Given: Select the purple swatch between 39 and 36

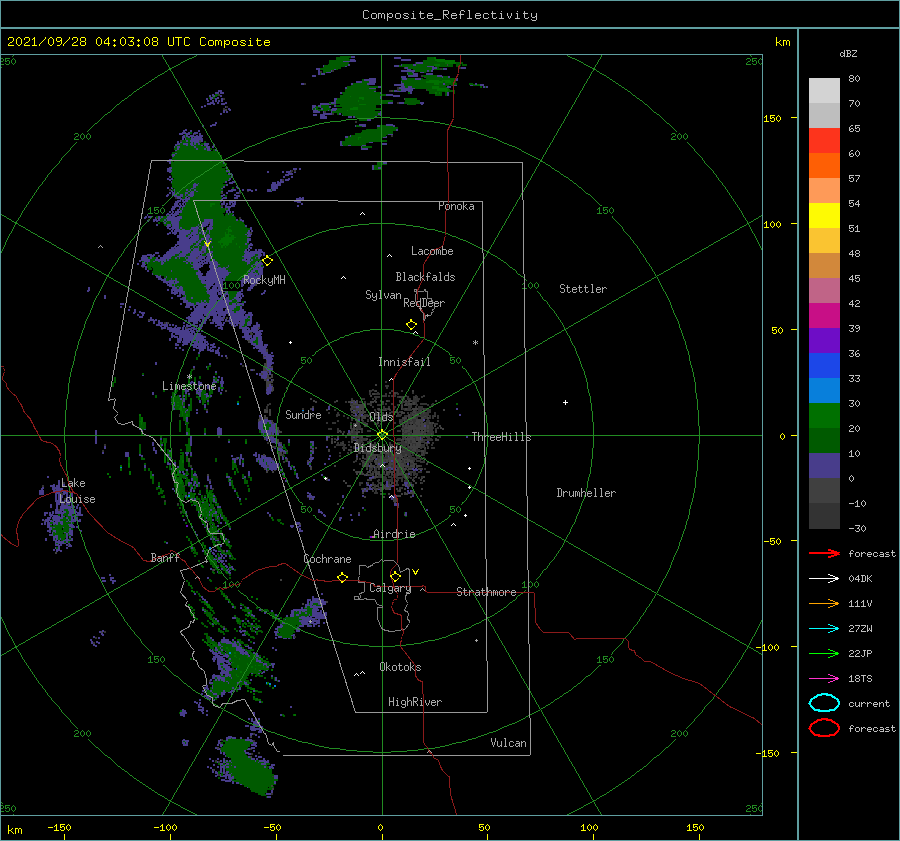Looking at the screenshot, I should click(824, 340).
